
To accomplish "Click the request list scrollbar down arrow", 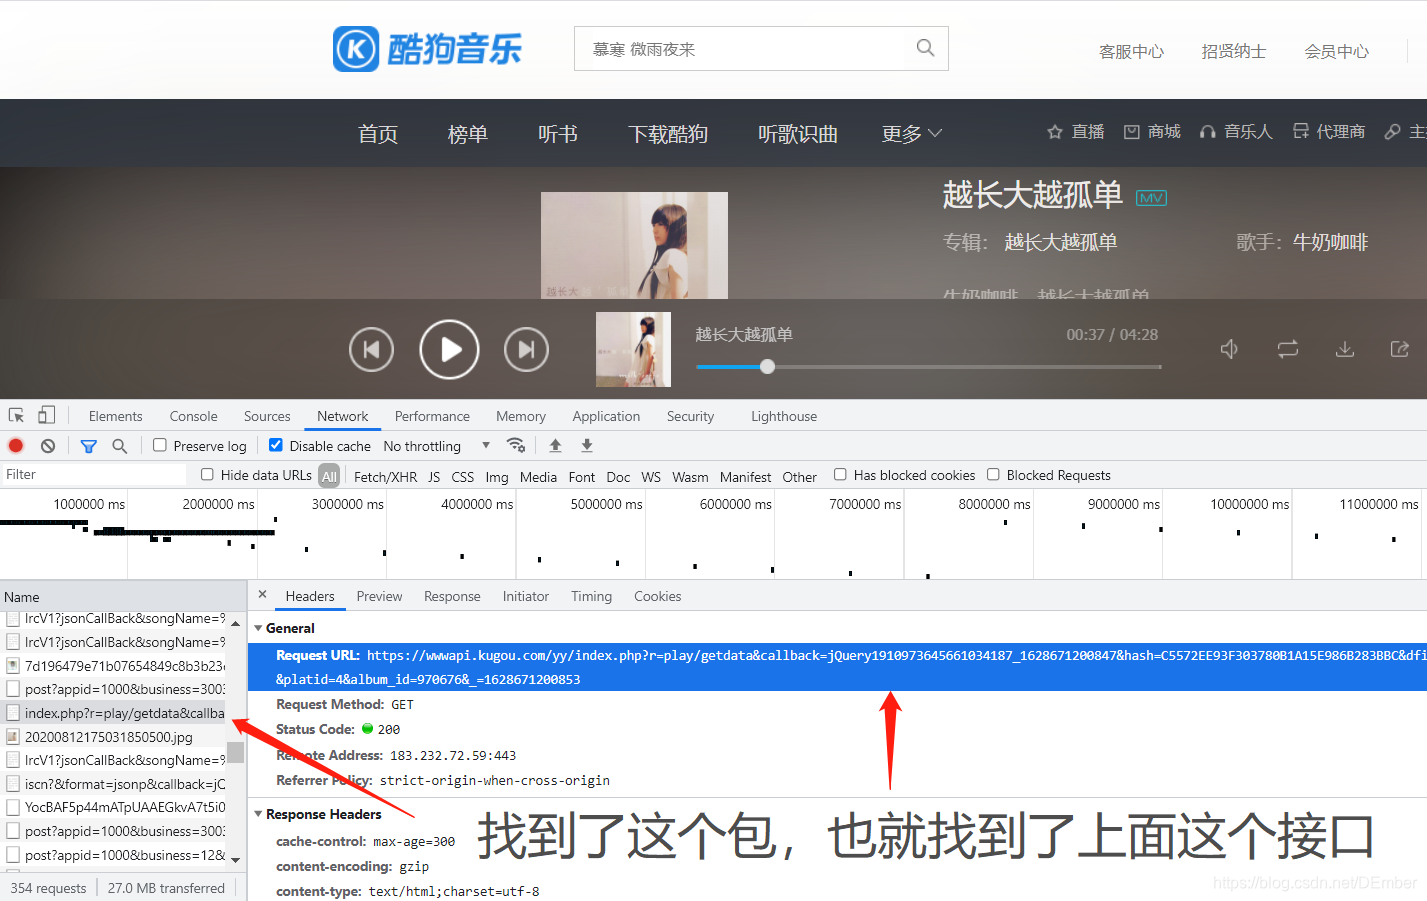I will [x=235, y=859].
